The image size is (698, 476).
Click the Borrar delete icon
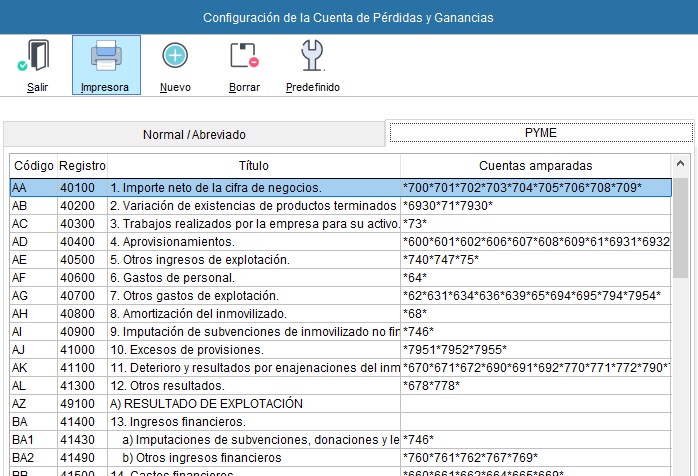point(244,57)
